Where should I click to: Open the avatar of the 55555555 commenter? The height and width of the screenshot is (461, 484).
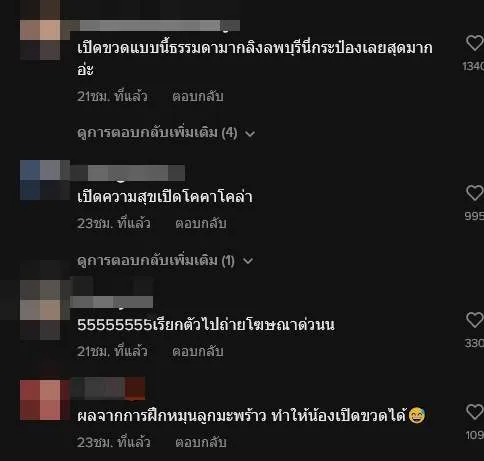40,310
